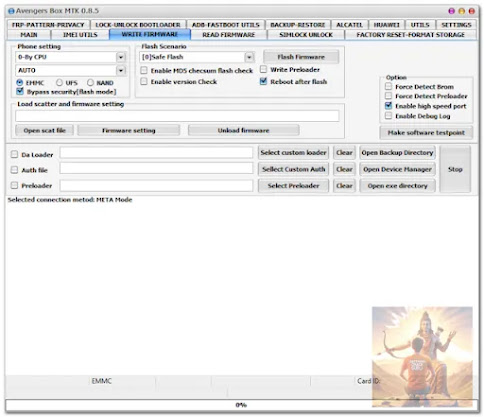Clear the Da Loader field
The height and width of the screenshot is (417, 484).
[344, 153]
